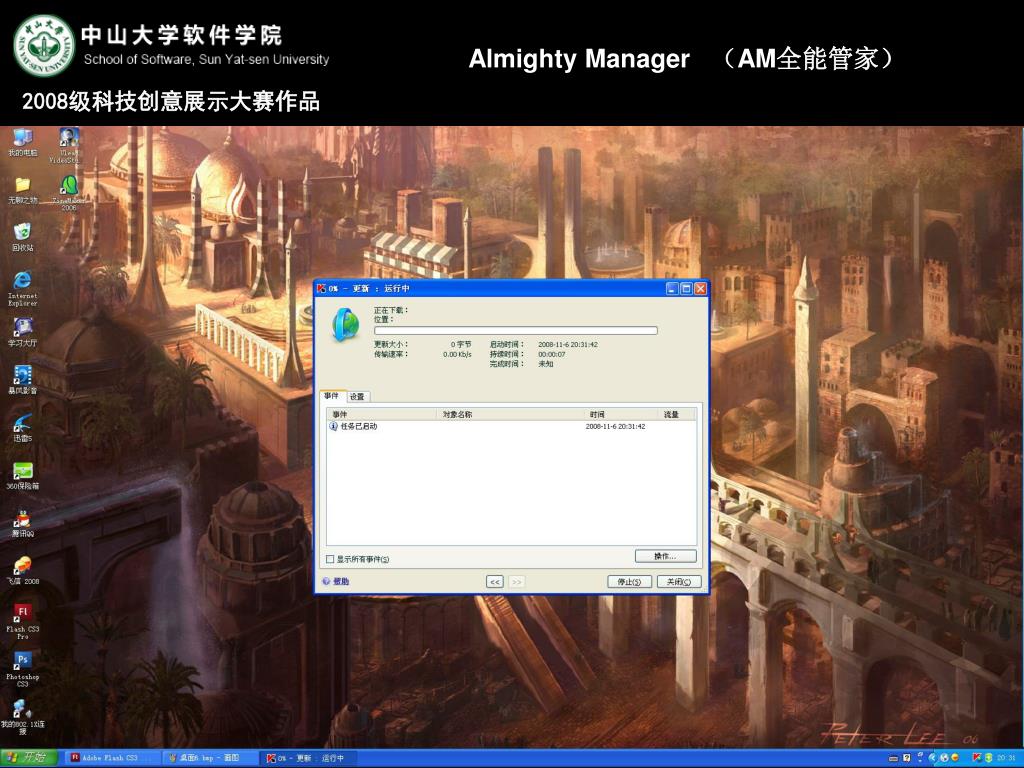Screen dimensions: 1024x768
Task: Click the 0.00 Kb/s transfer rate value
Action: tap(457, 354)
